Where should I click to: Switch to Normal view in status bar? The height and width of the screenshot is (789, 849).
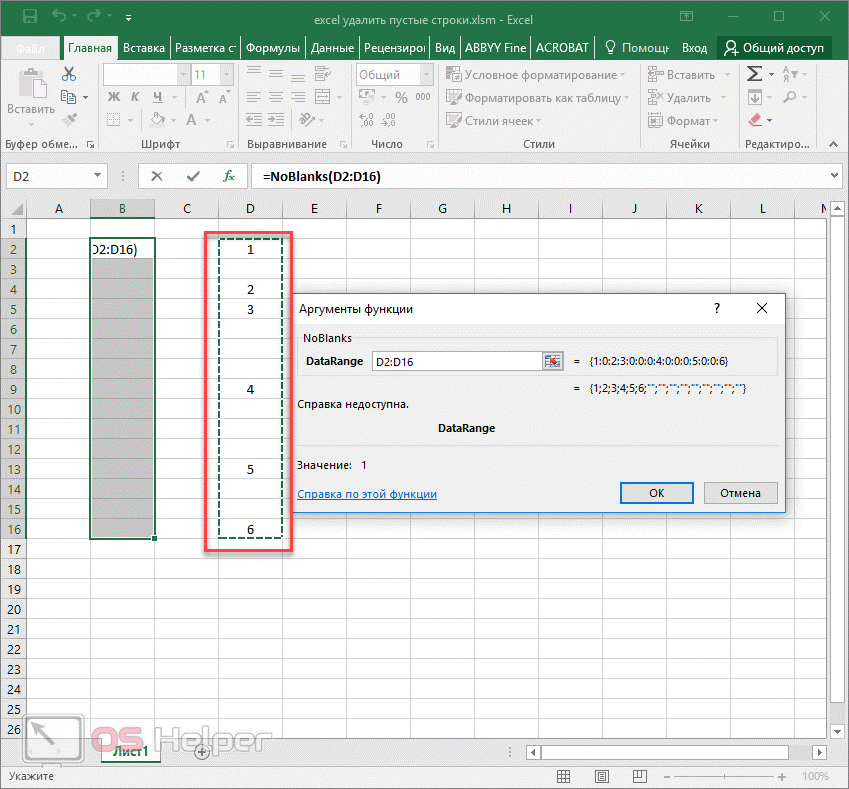(563, 776)
